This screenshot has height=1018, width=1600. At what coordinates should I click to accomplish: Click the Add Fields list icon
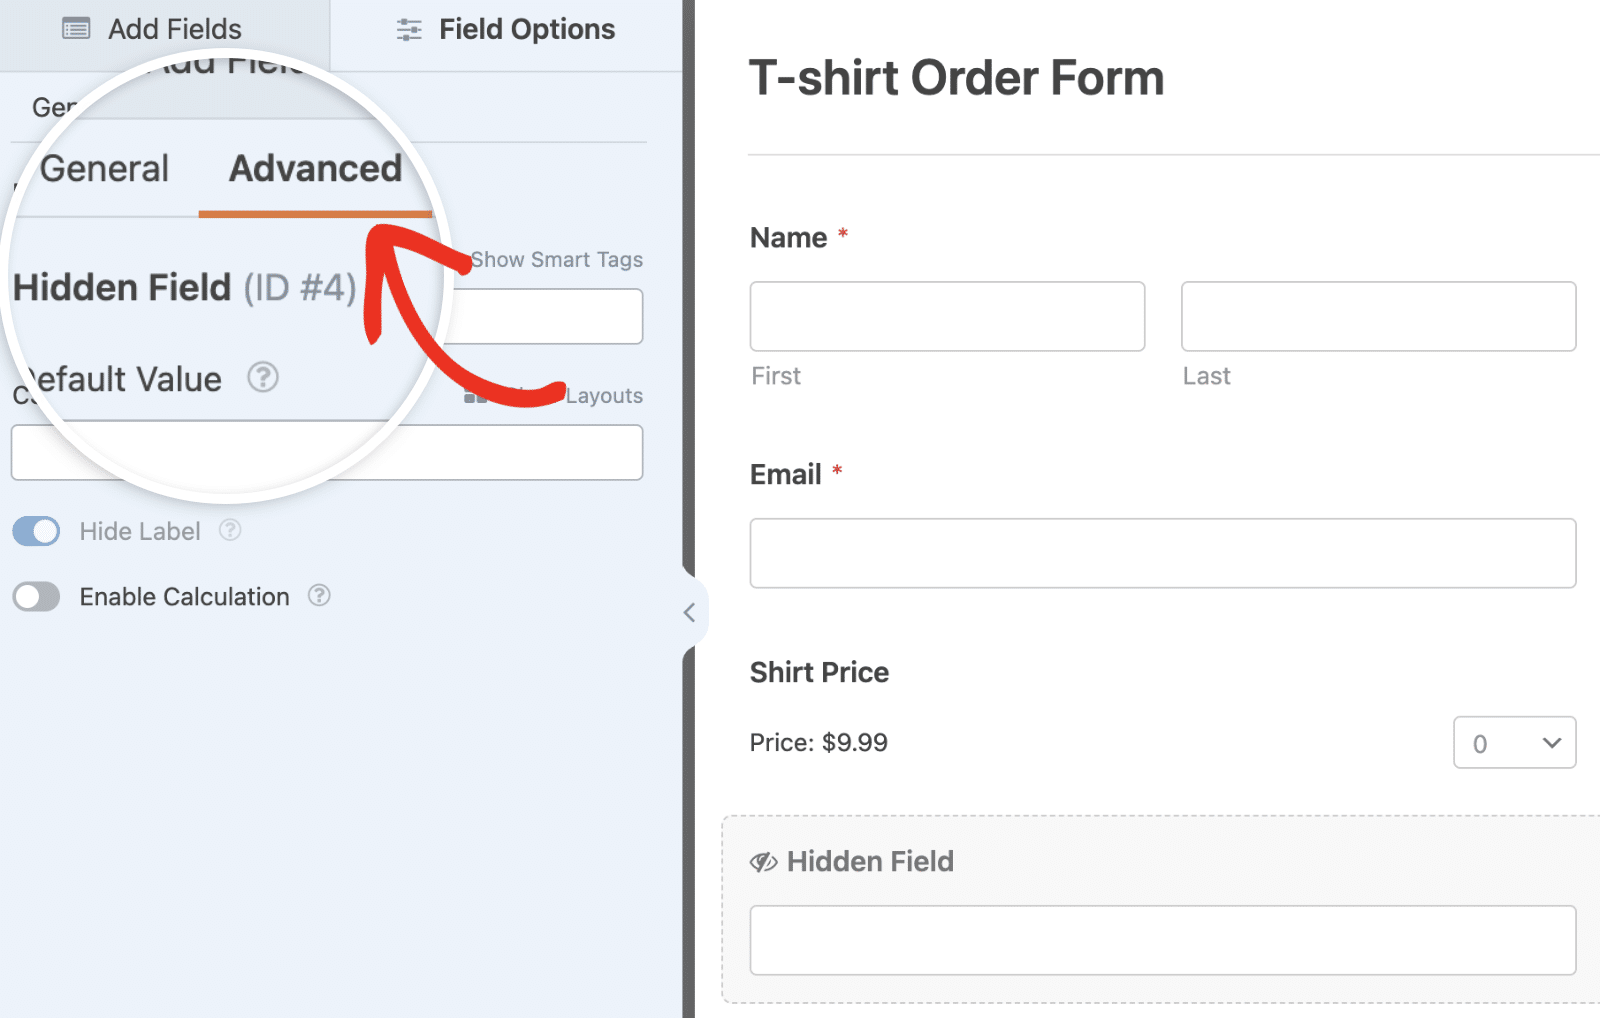[76, 29]
